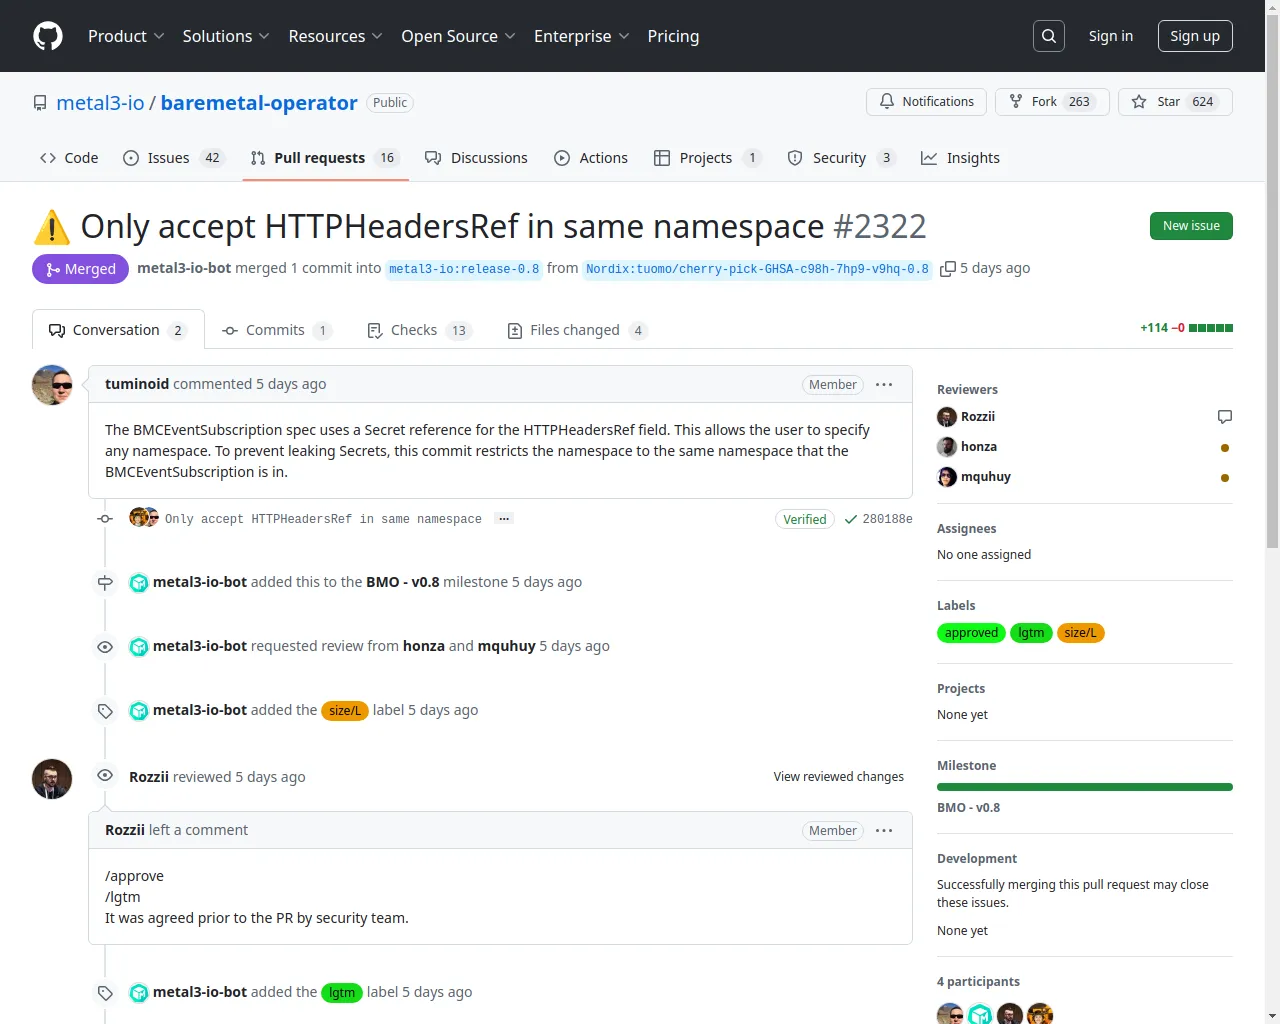Open the BMO - v0.8 milestone link
Viewport: 1280px width, 1024px height.
(x=968, y=808)
